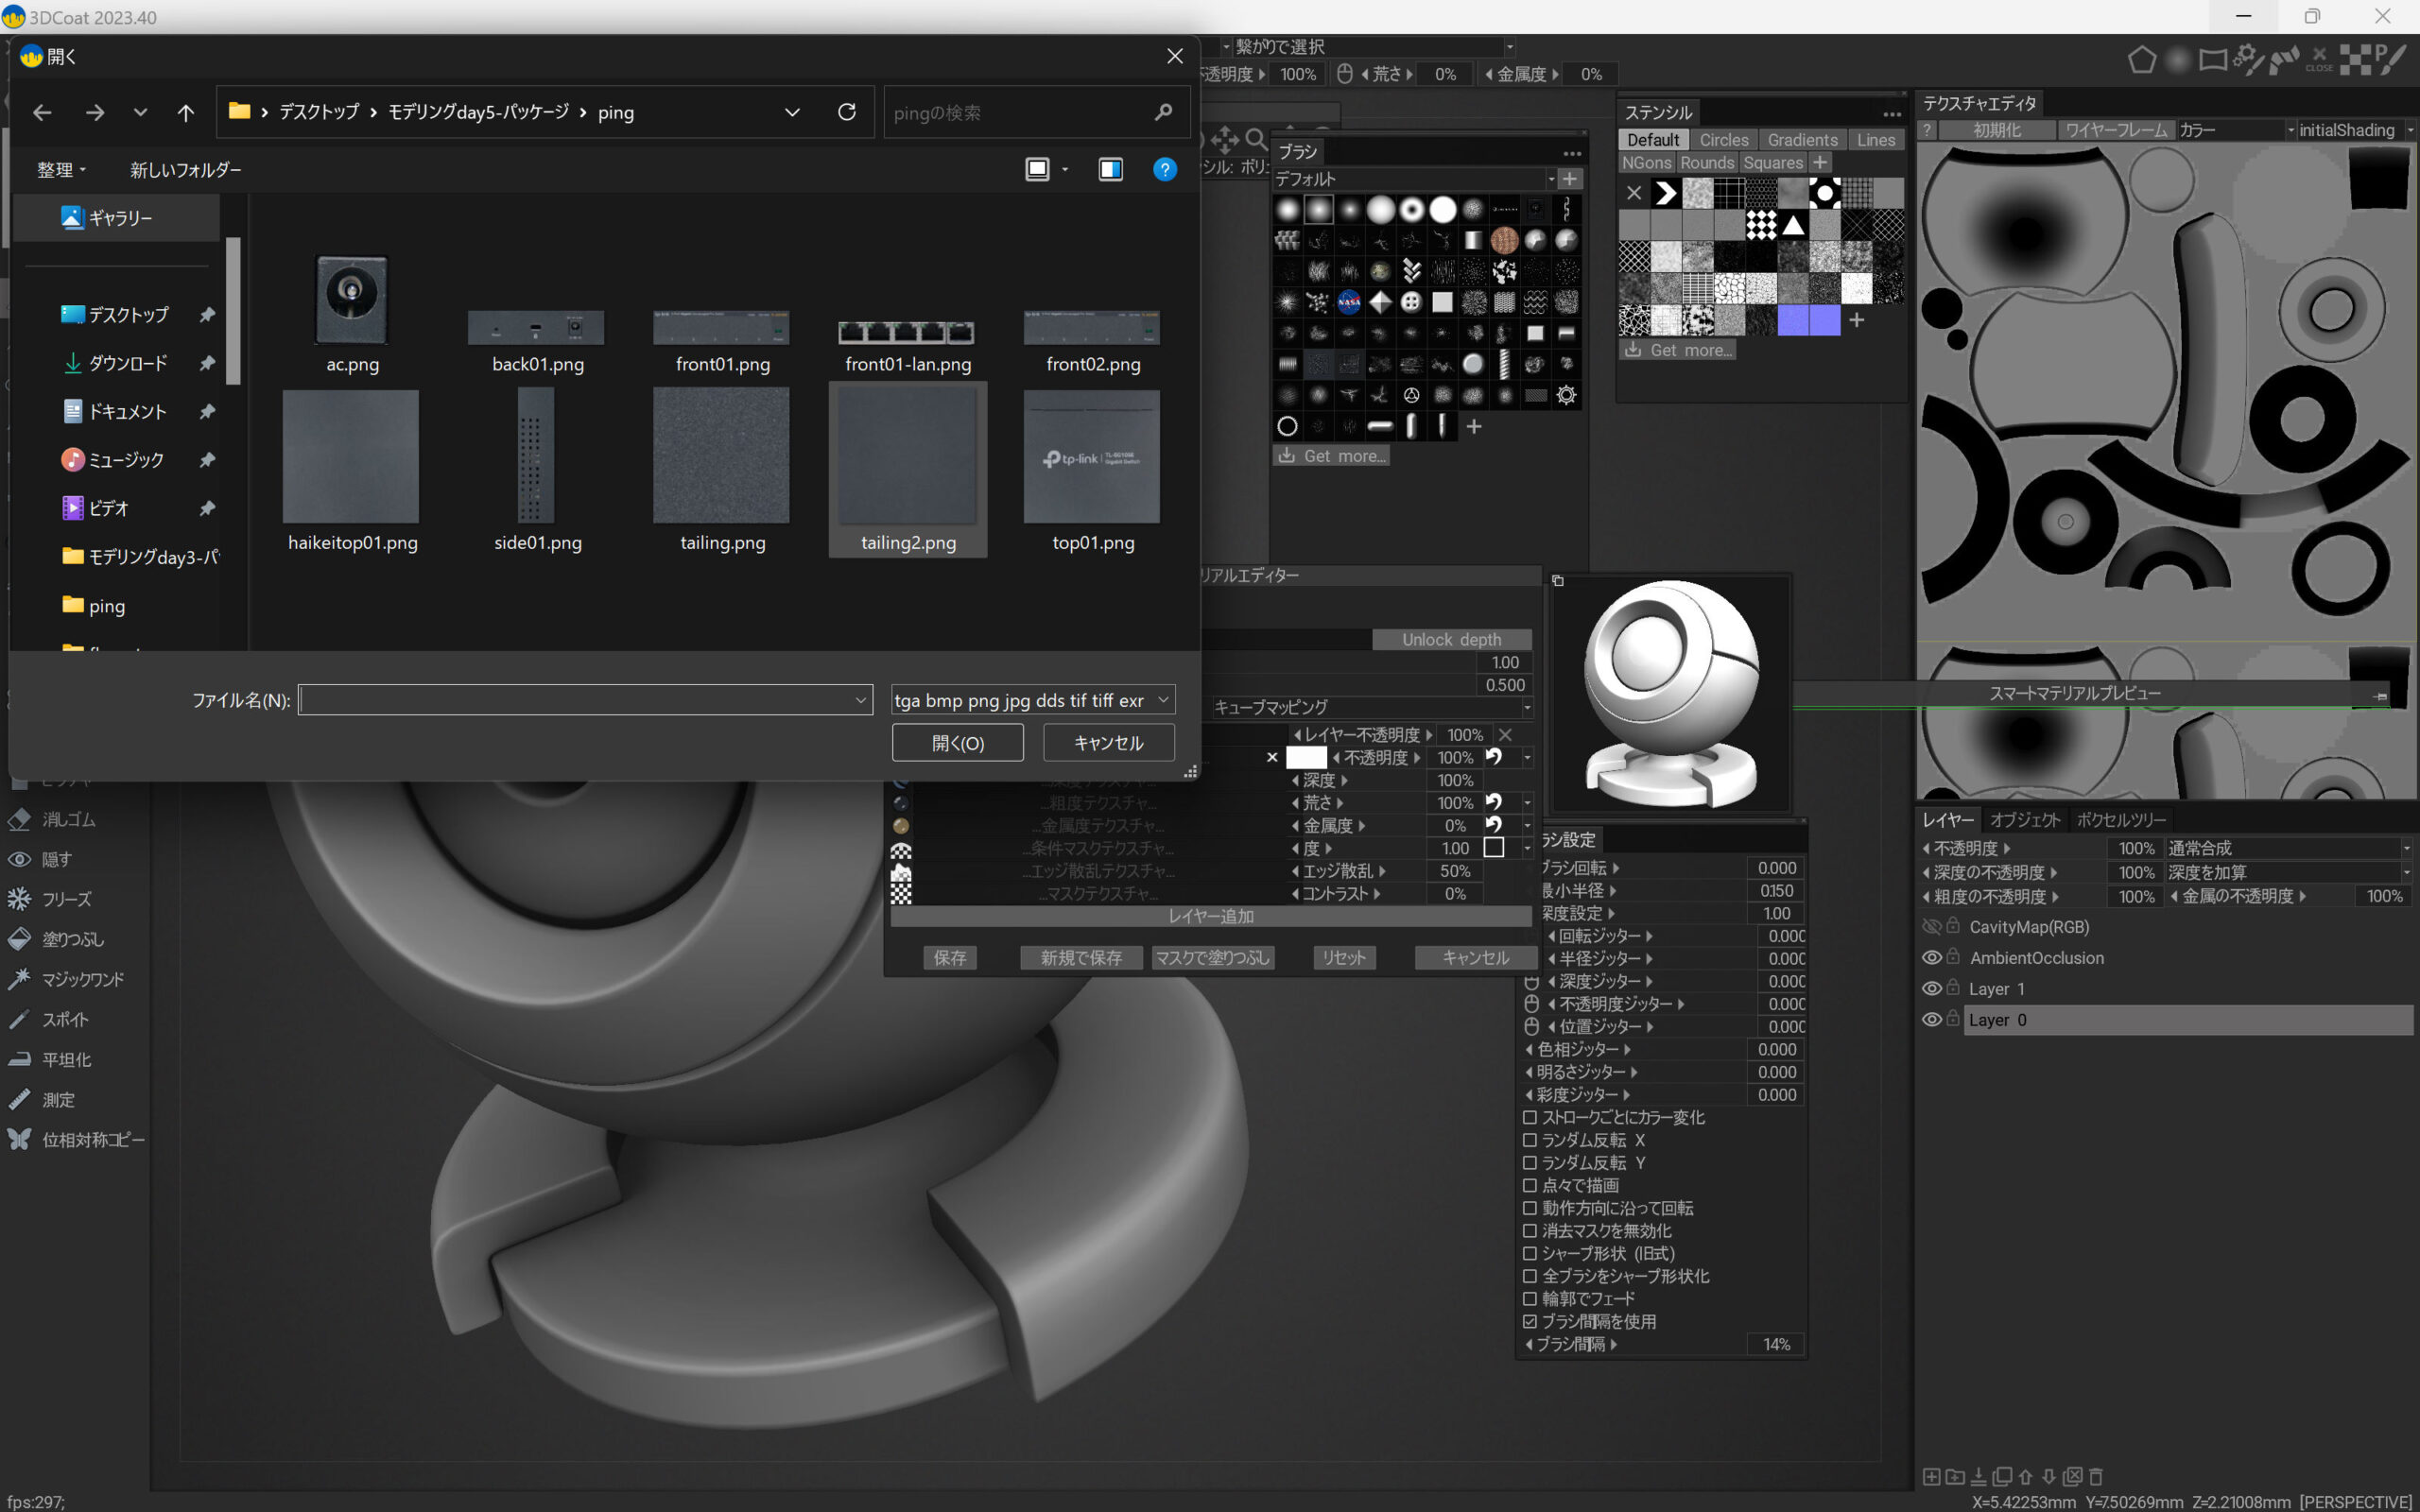Uncheck ブラシ間隔を使用 checkbox
2420x1512 pixels.
1529,1321
